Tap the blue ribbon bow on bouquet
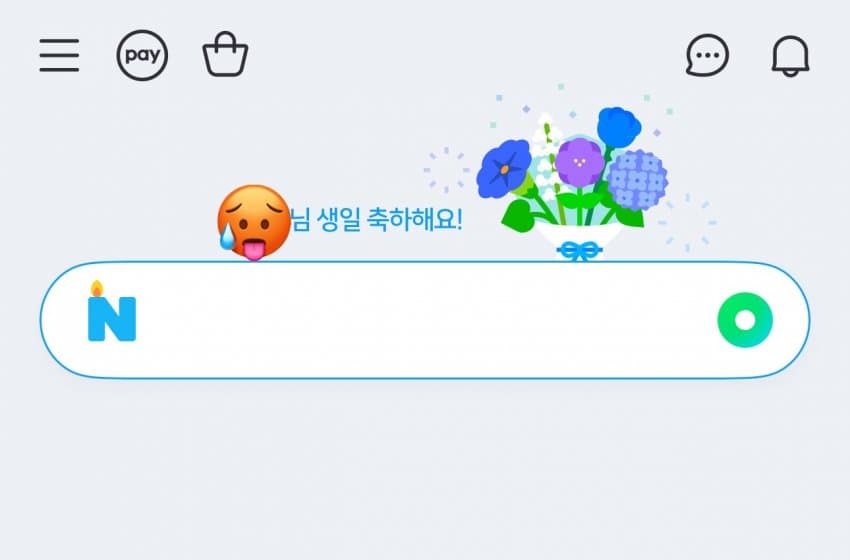Screen dimensions: 850x560 tap(579, 251)
